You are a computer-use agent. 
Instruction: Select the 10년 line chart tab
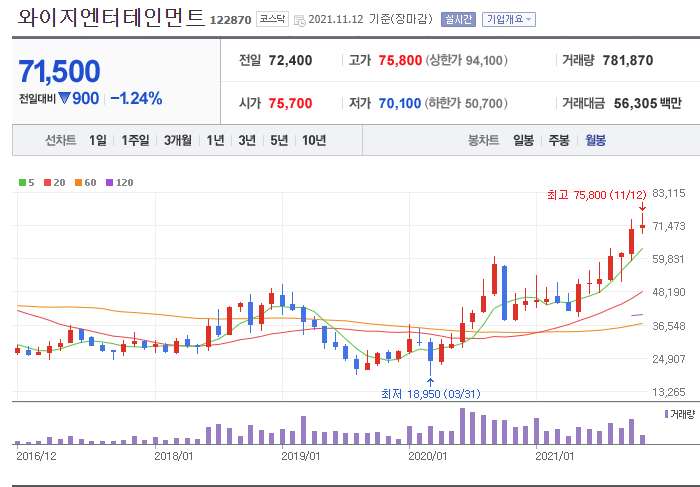[x=314, y=140]
